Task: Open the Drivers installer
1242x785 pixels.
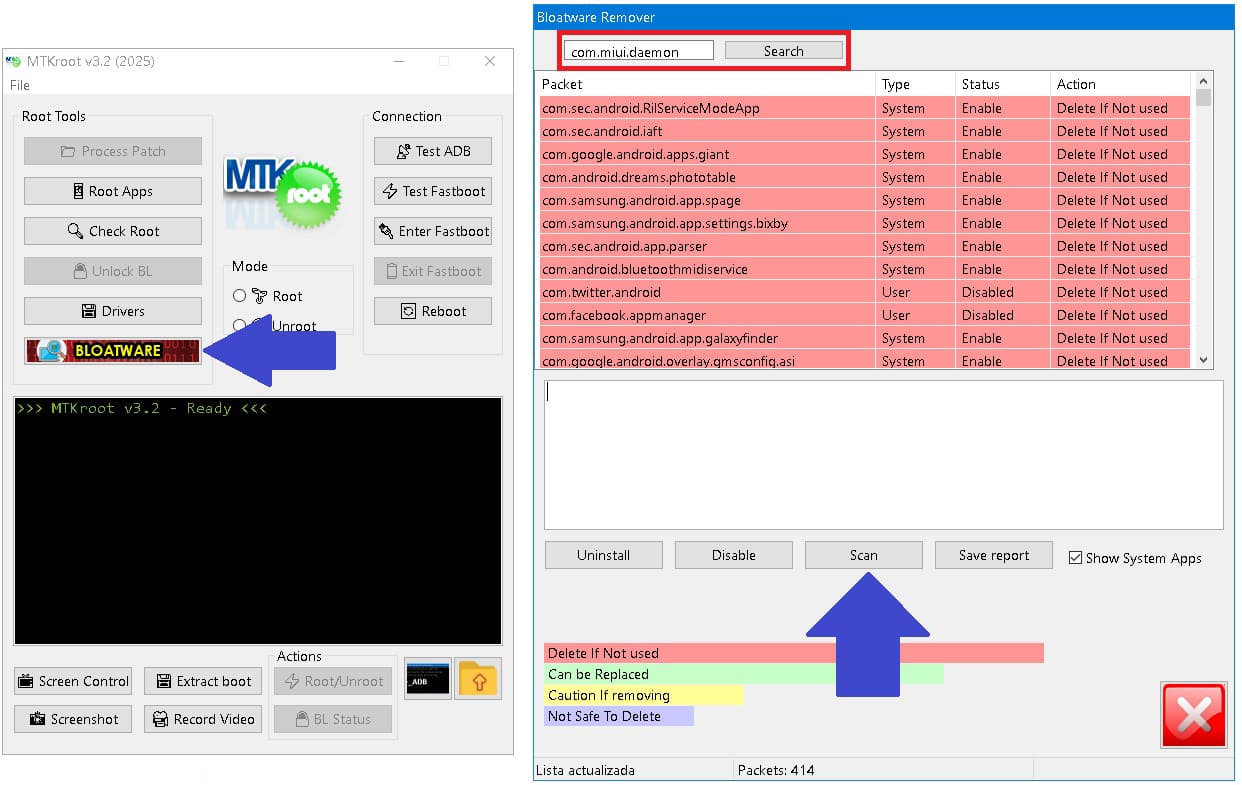Action: [x=113, y=311]
